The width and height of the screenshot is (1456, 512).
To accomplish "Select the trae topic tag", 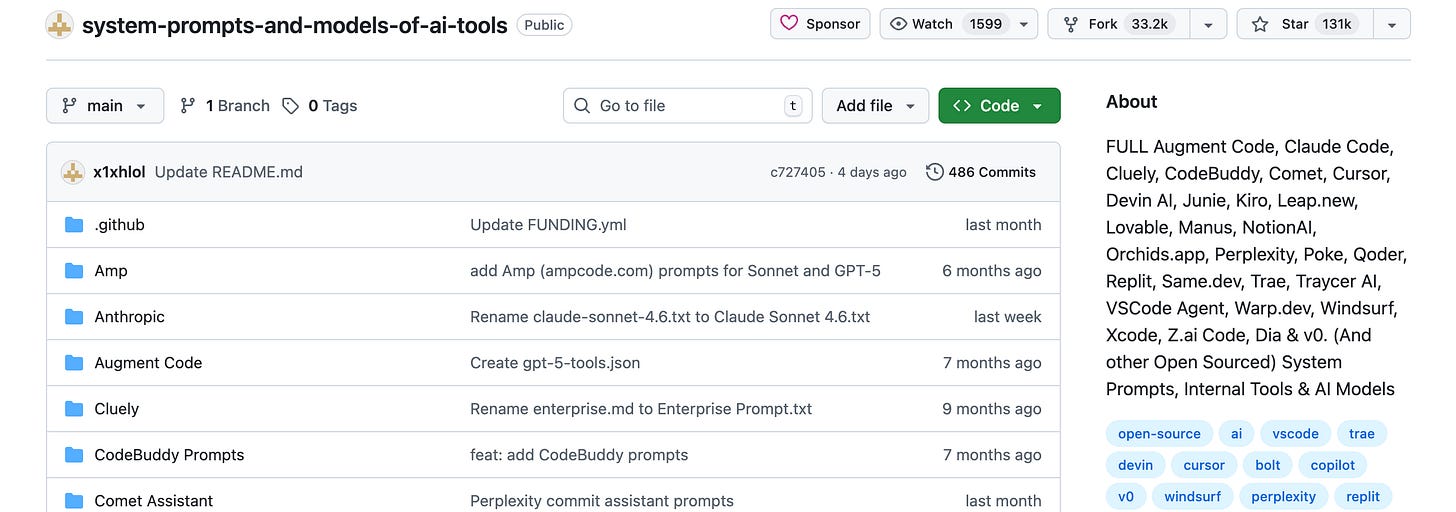I will (x=1362, y=433).
